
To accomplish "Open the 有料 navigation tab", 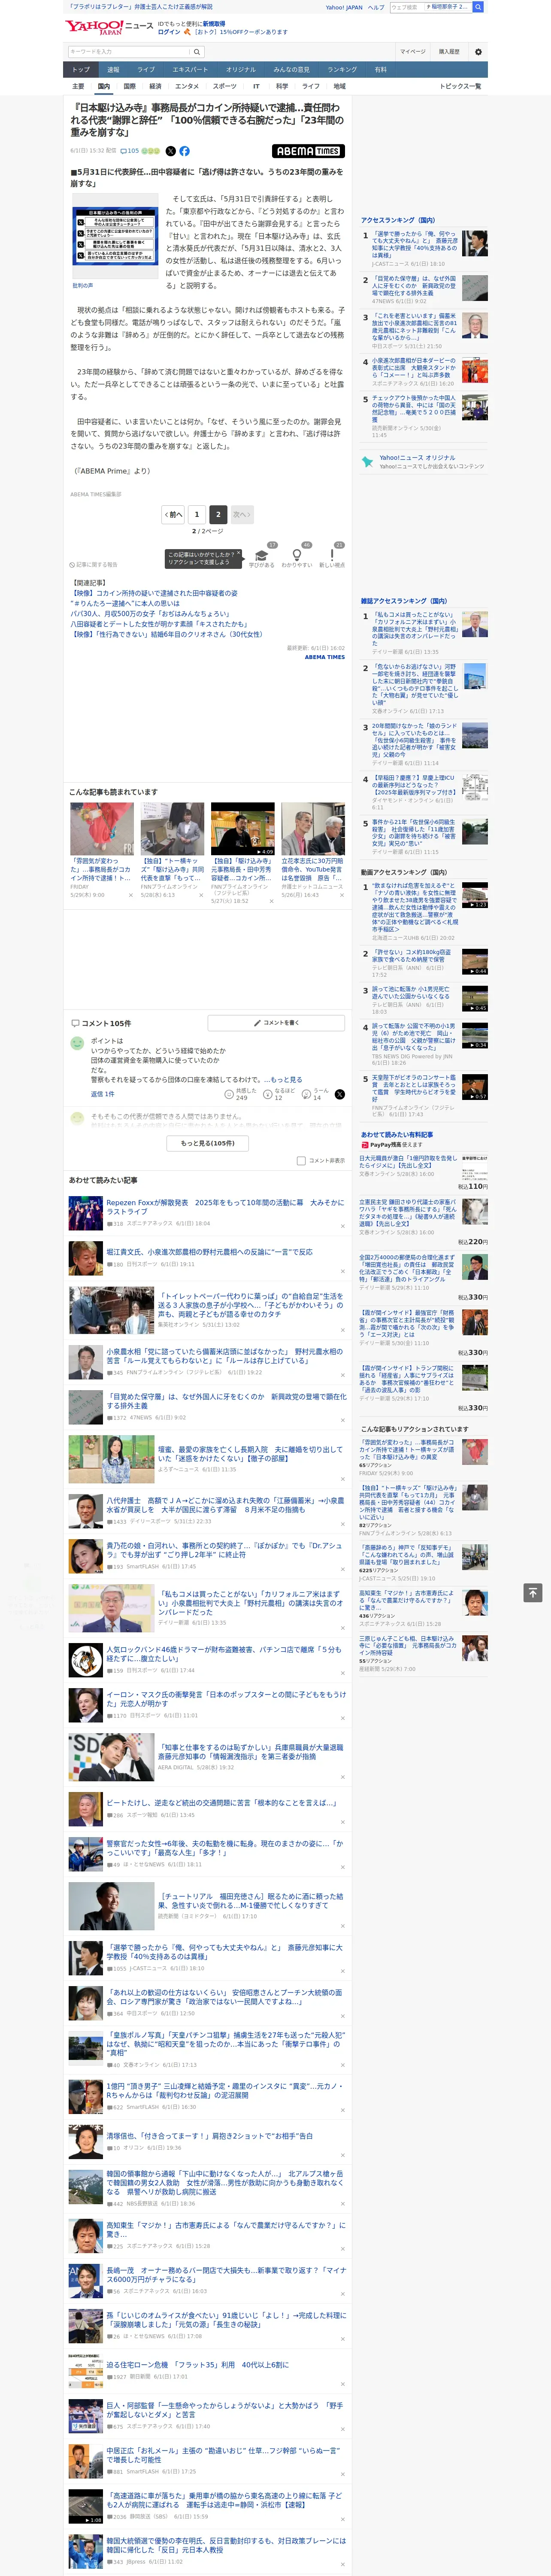I will click(381, 70).
